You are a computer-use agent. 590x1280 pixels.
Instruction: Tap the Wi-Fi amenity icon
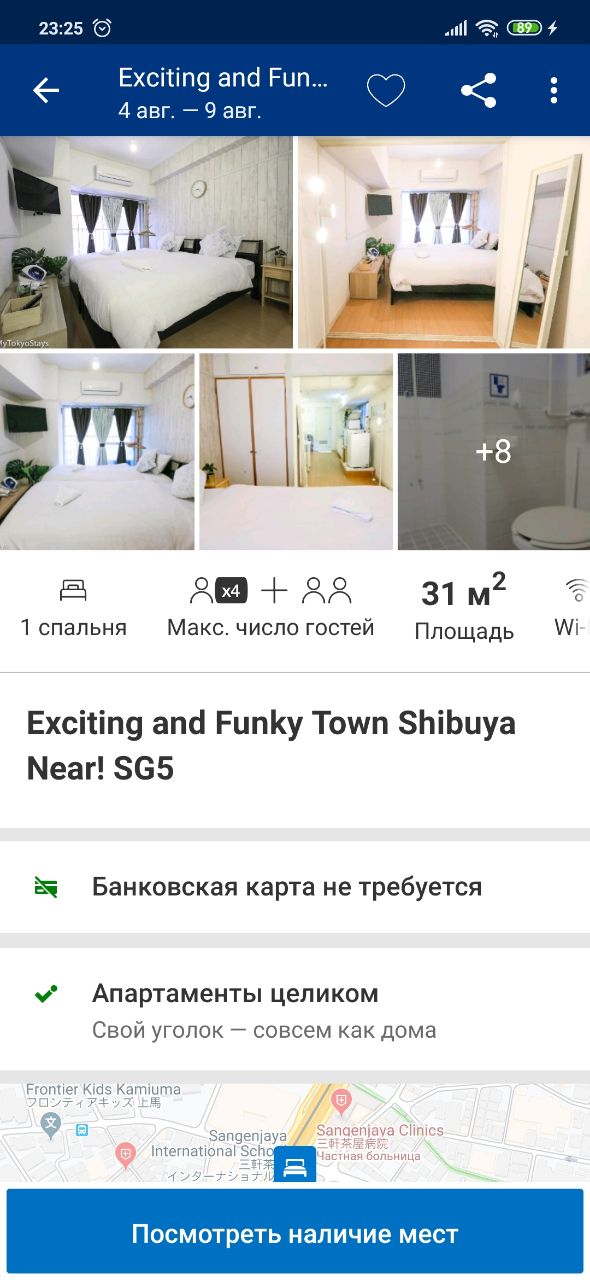tap(578, 590)
